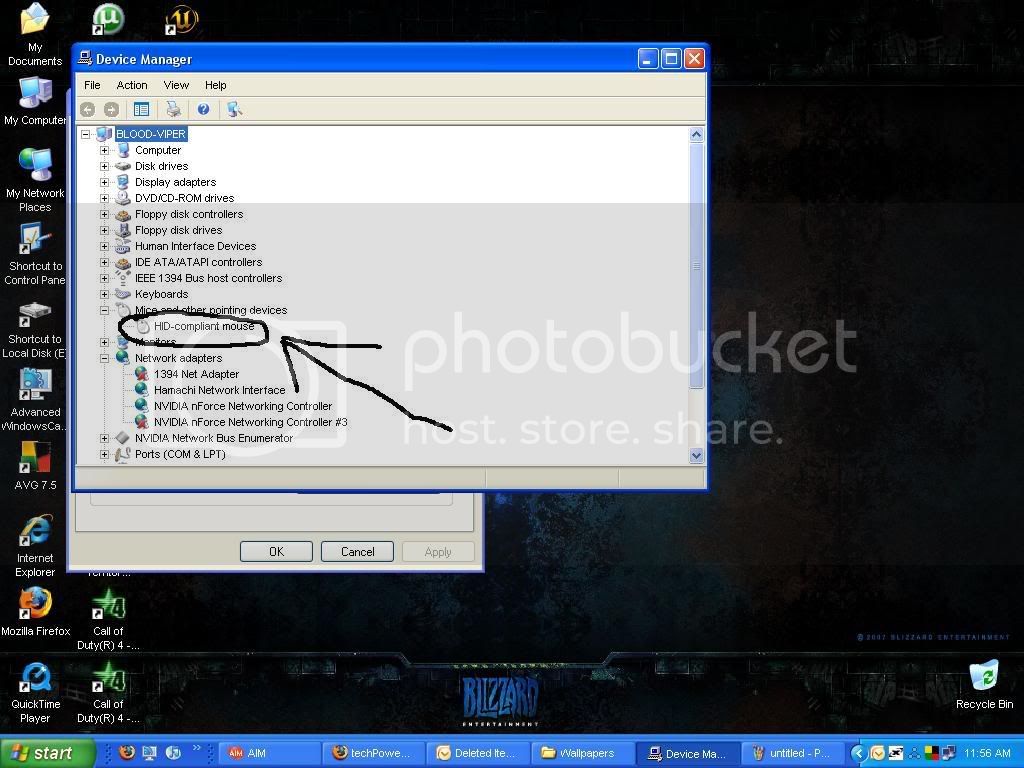
Task: Click Show Desktop icon in Quick Launch
Action: (150, 752)
